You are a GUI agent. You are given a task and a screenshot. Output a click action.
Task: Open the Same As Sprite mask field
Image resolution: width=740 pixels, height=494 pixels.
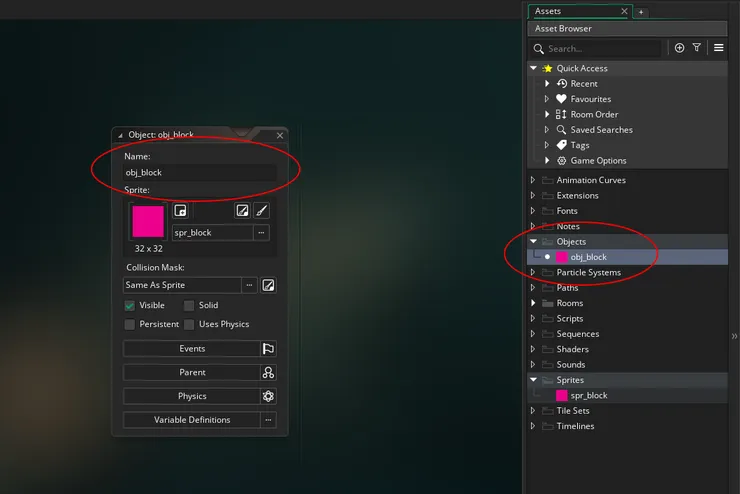point(182,285)
